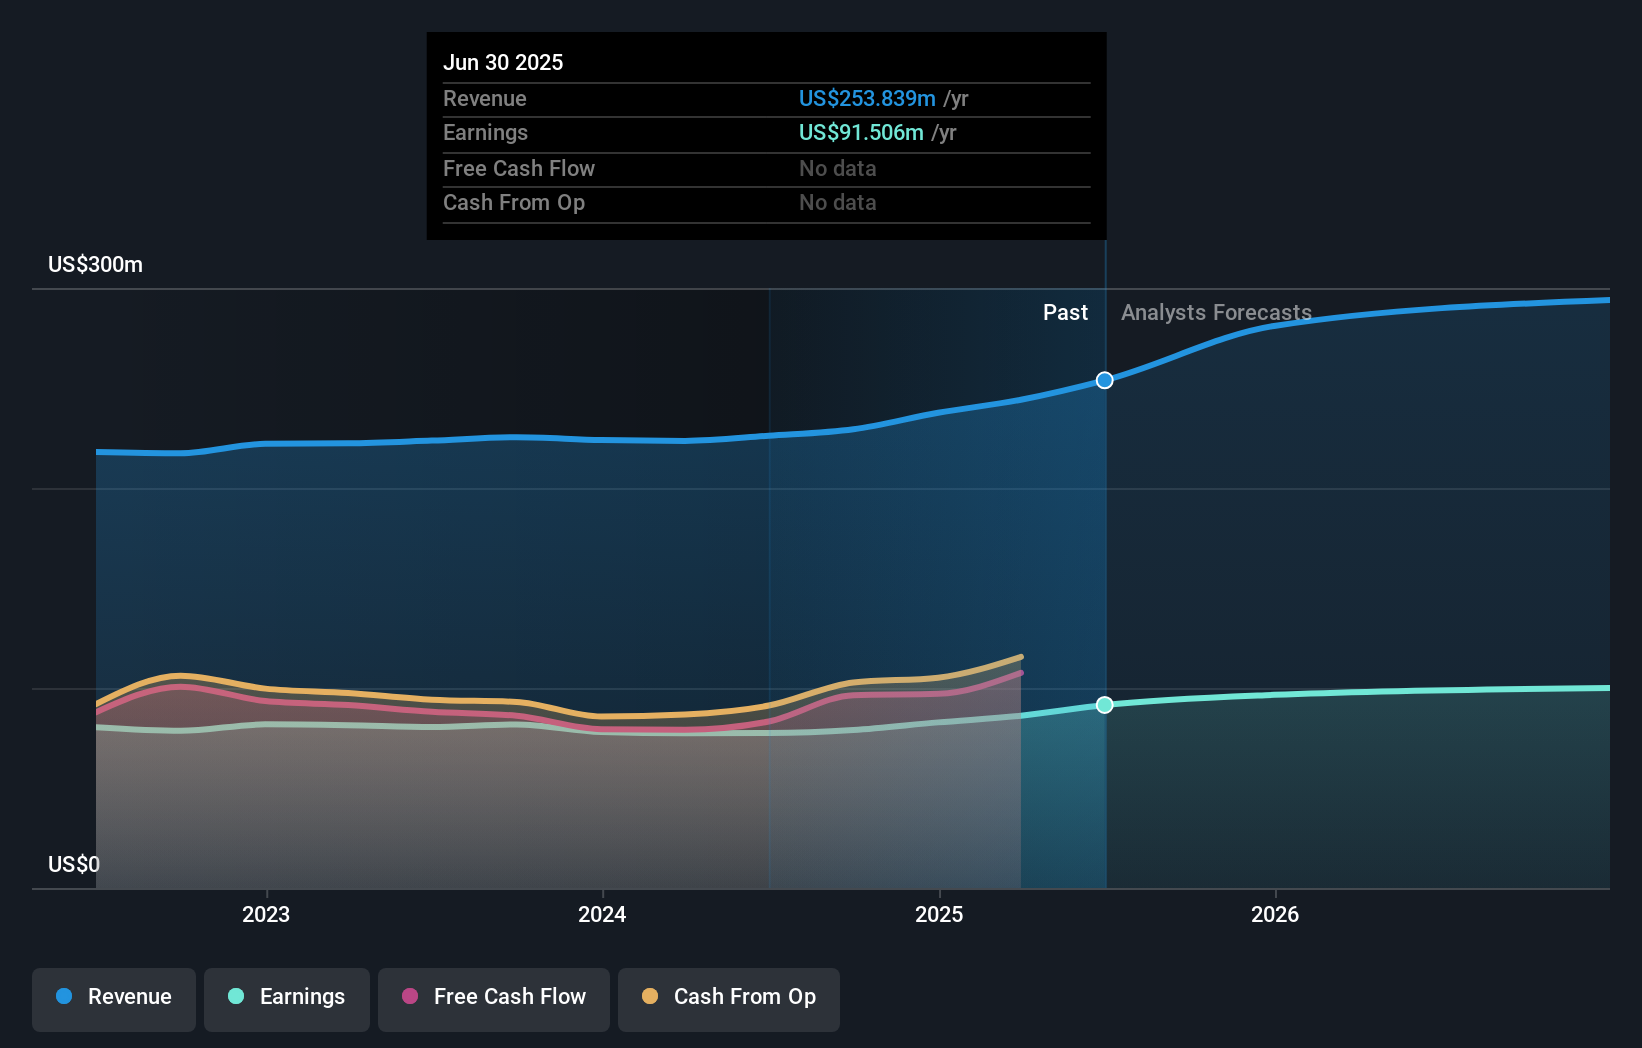Screen dimensions: 1642x1048
Task: Toggle the Revenue legend button
Action: 114,999
